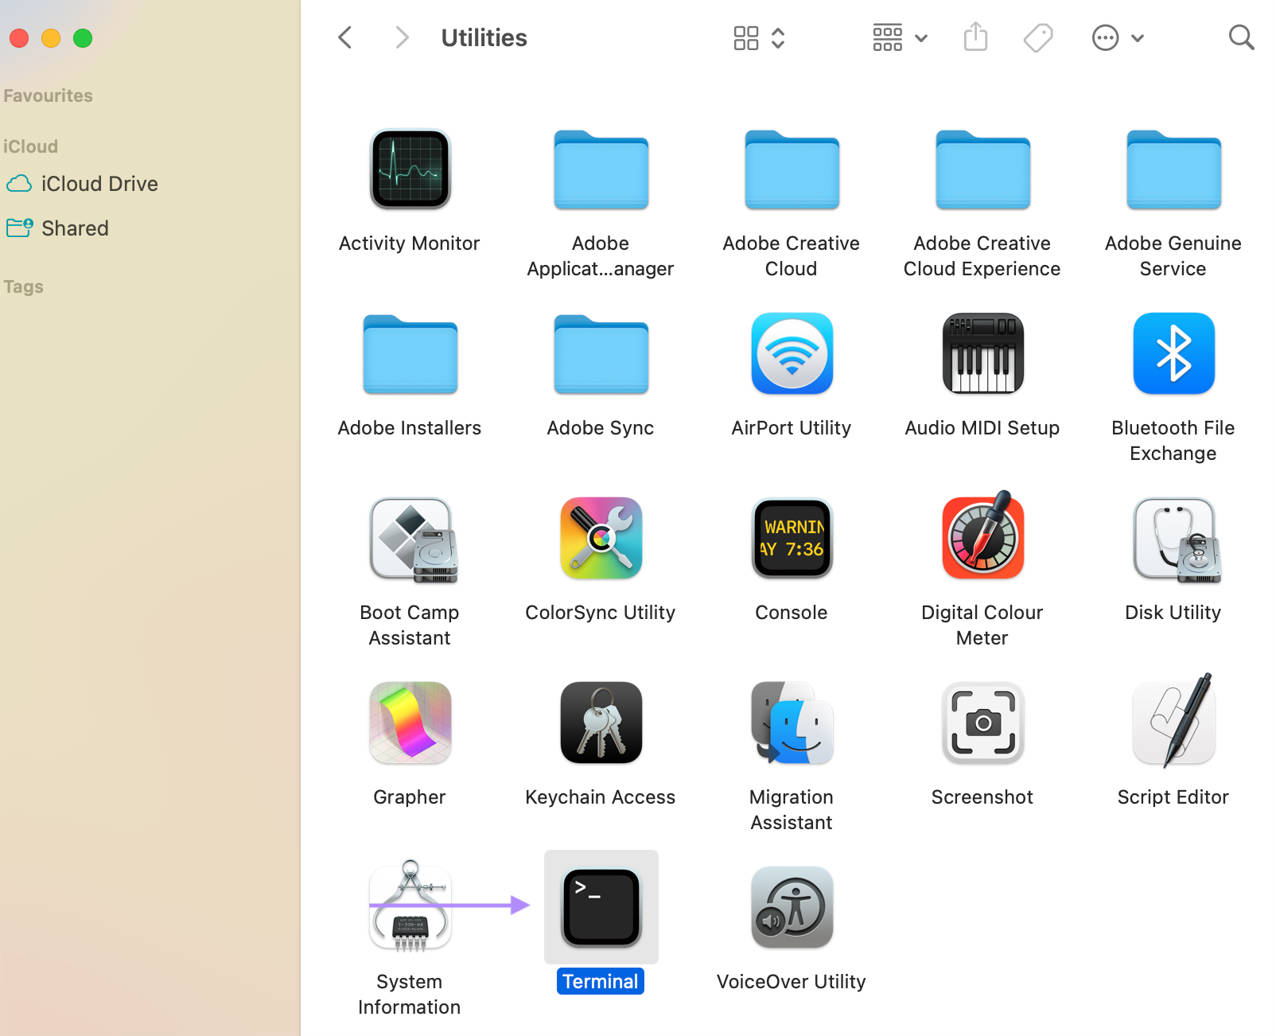Click the Keychain Access name label
The width and height of the screenshot is (1276, 1036).
pyautogui.click(x=600, y=797)
